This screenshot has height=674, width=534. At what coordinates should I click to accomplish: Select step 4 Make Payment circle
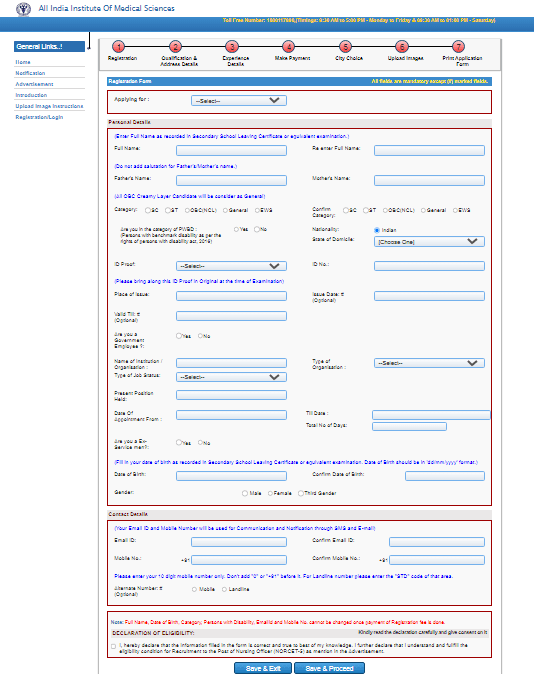(289, 46)
